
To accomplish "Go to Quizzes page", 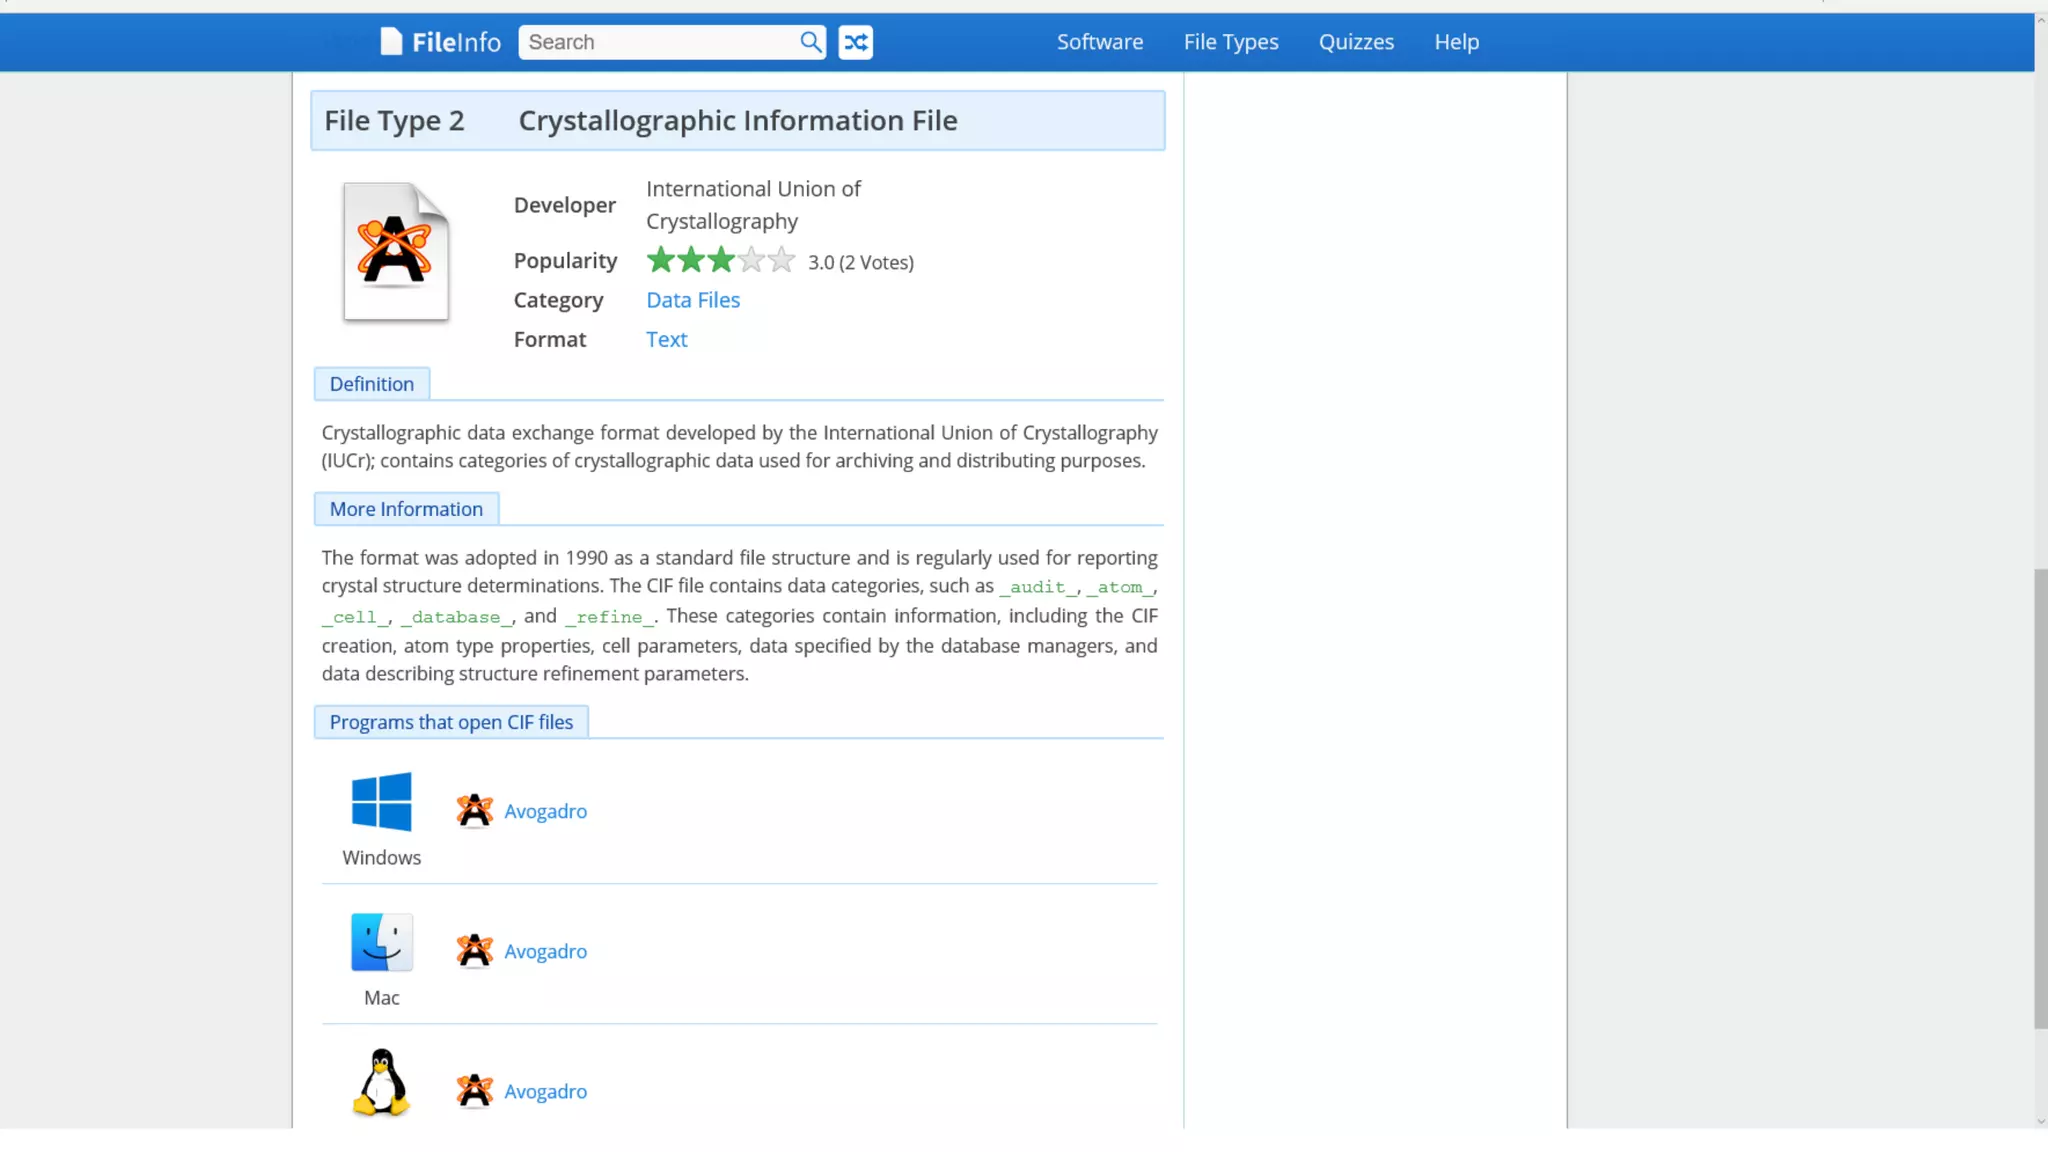I will pyautogui.click(x=1355, y=42).
